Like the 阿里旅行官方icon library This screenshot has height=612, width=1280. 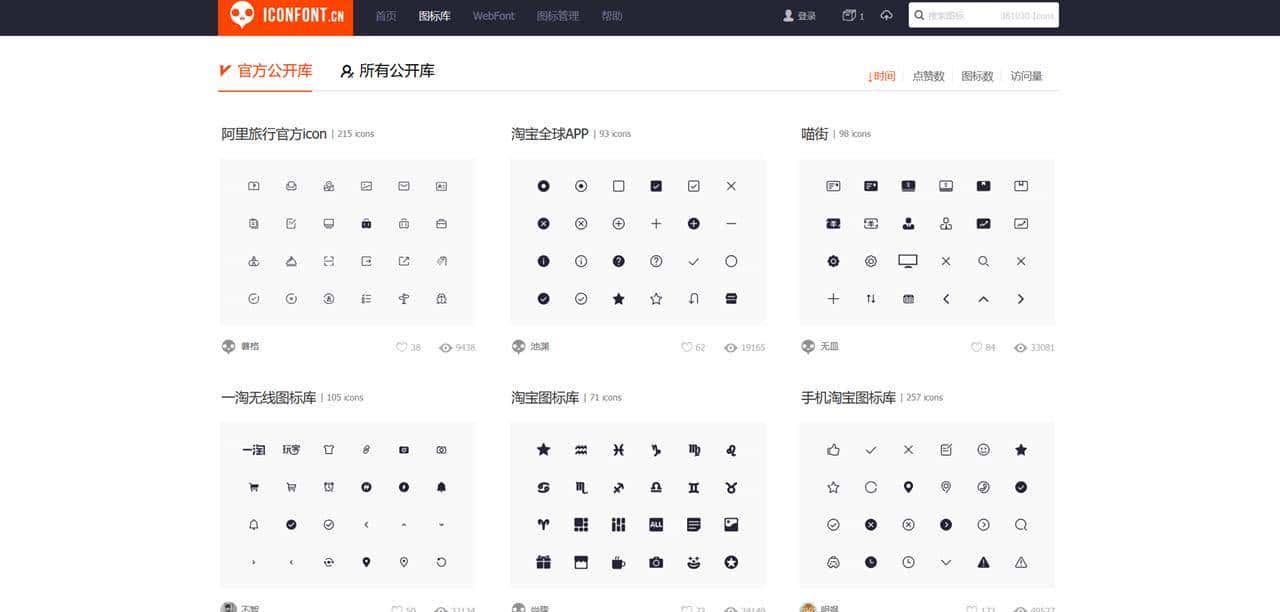(399, 347)
